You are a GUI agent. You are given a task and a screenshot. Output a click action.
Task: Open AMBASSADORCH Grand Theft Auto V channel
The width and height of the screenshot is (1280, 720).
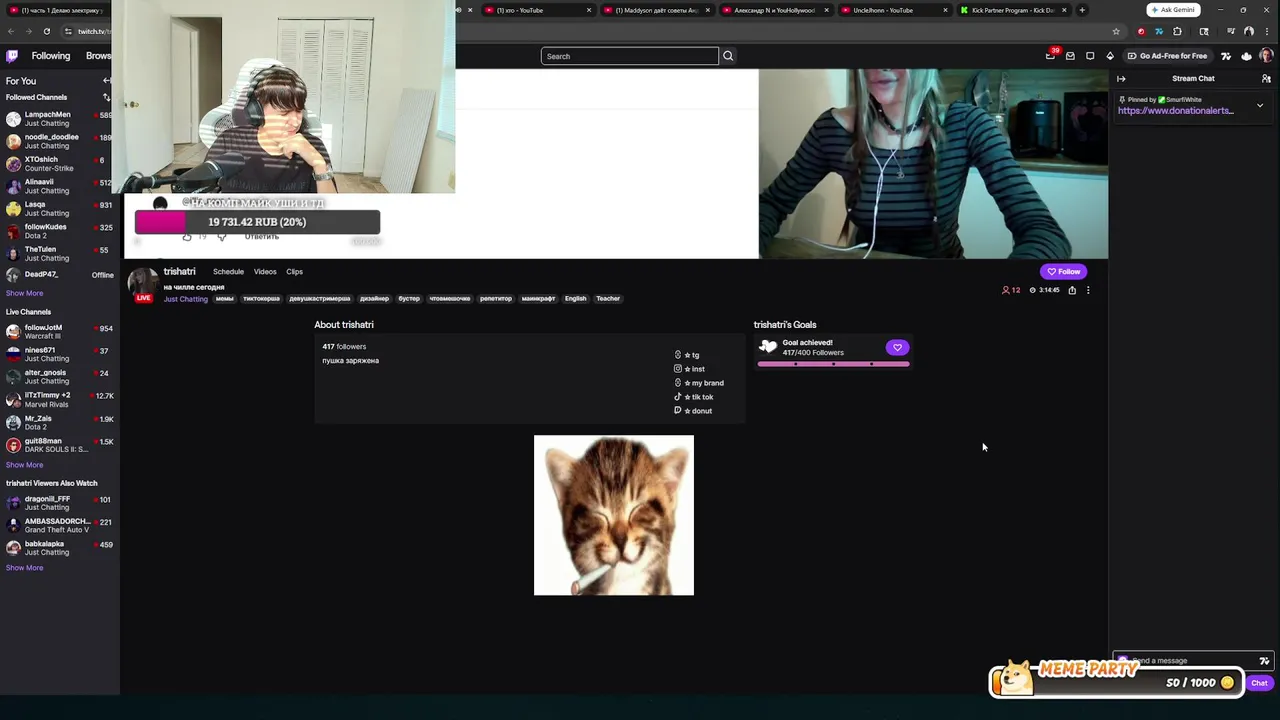(x=59, y=525)
